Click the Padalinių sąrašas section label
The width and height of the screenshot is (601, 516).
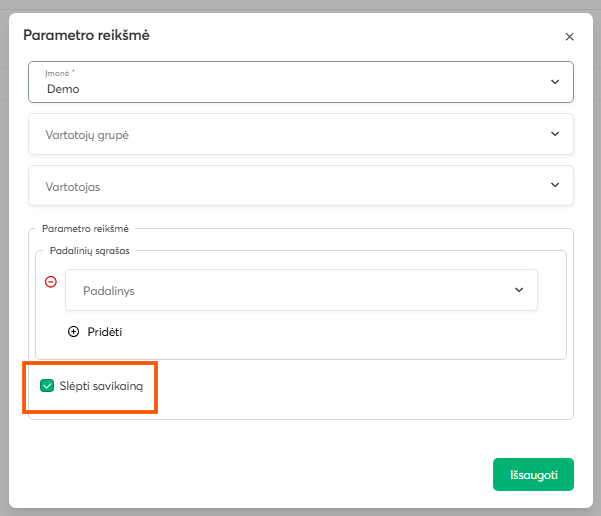coord(92,250)
